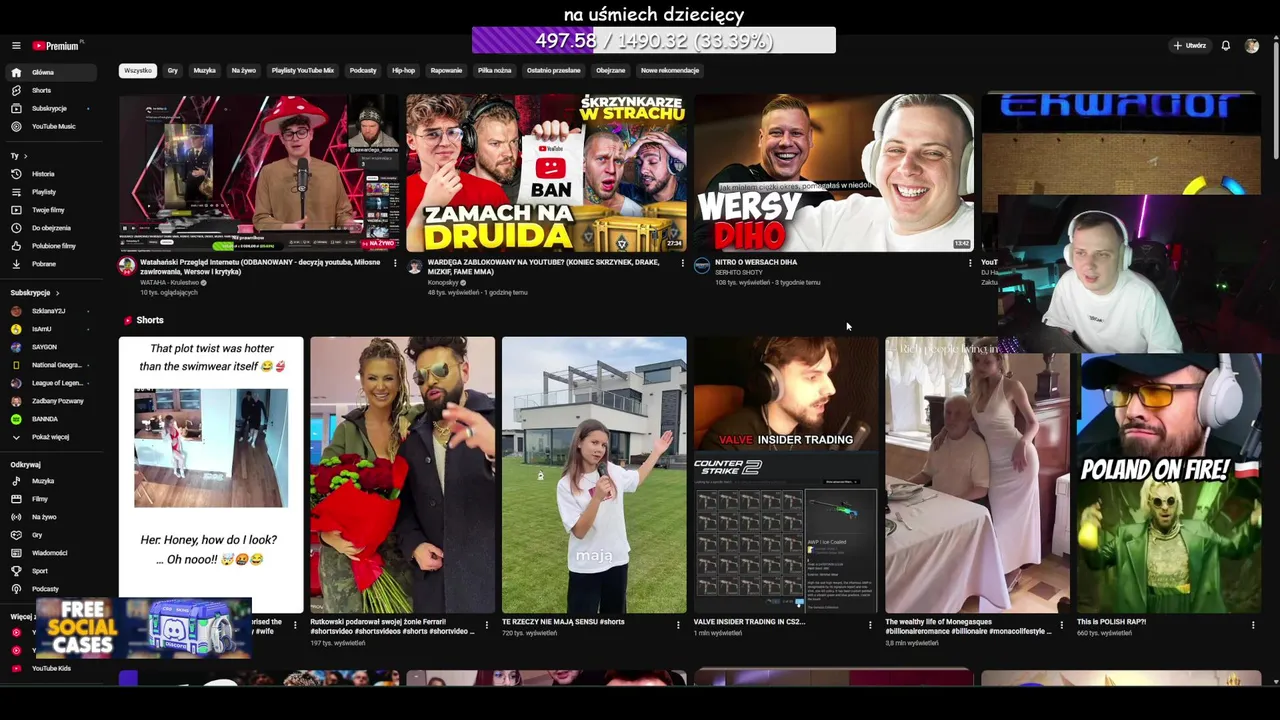Viewport: 1280px width, 720px height.
Task: Open Wiadomości in the Odkrywaj section
Action: point(50,553)
